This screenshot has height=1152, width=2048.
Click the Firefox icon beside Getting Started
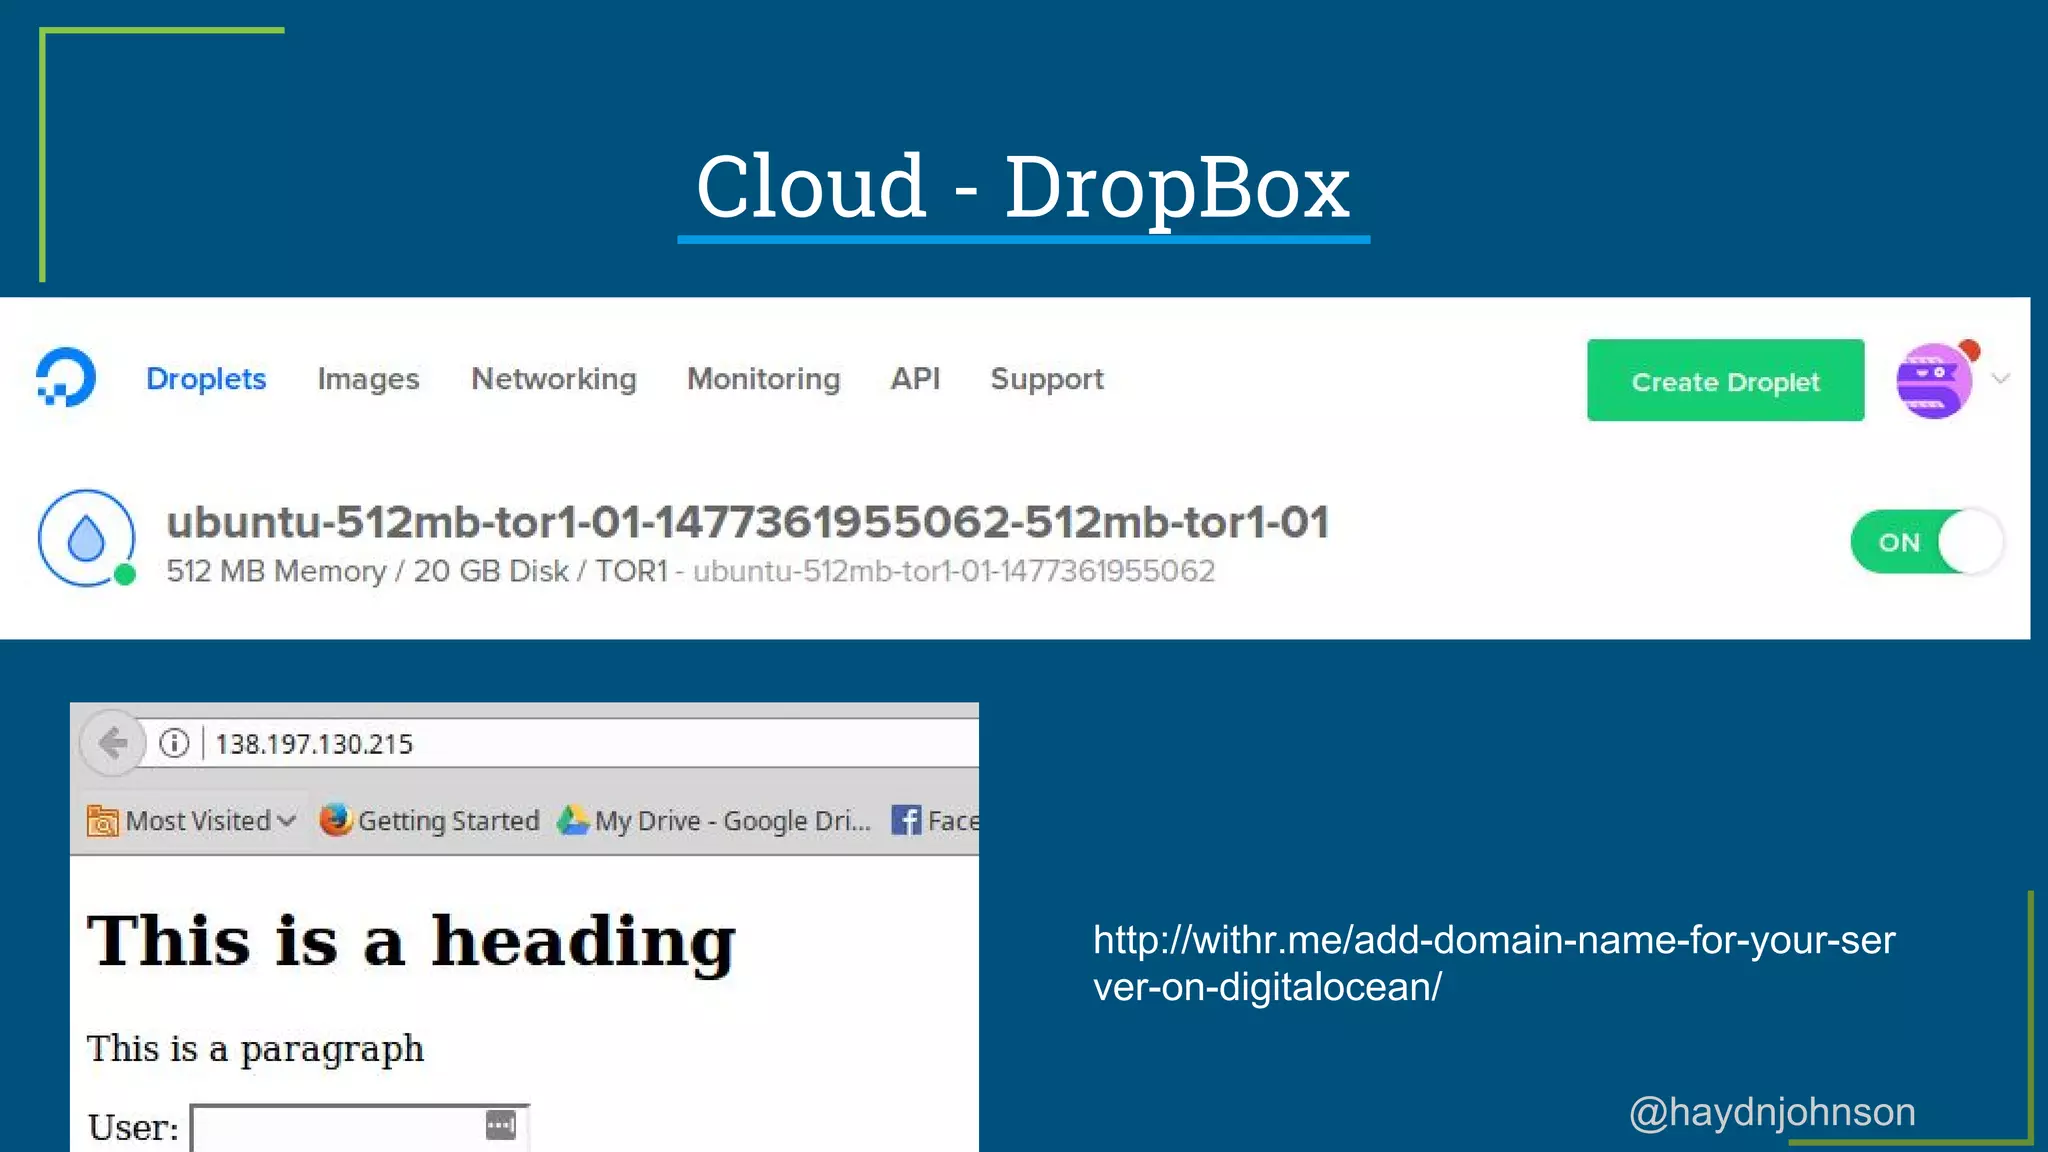coord(336,820)
